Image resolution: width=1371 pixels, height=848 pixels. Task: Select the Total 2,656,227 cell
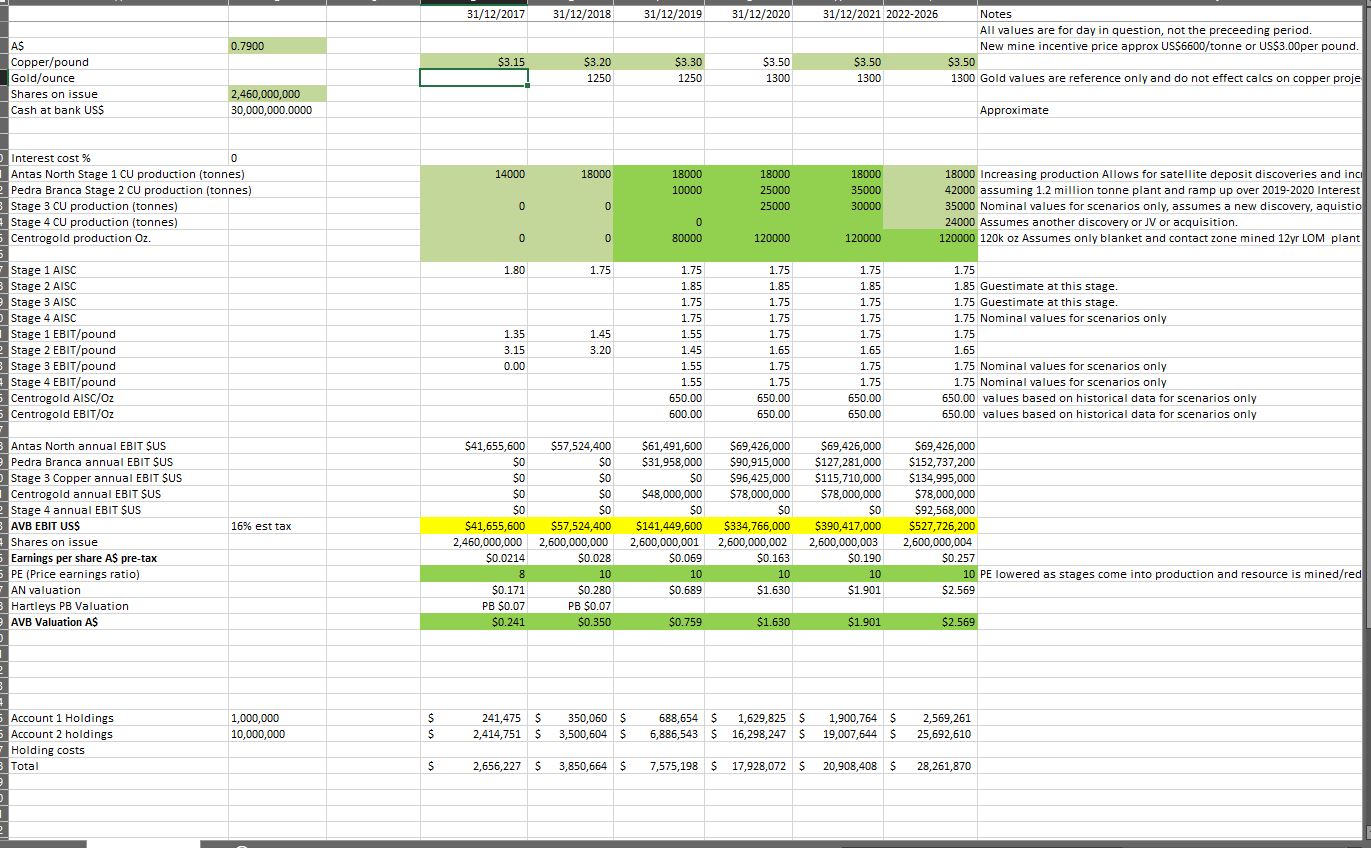tap(474, 766)
